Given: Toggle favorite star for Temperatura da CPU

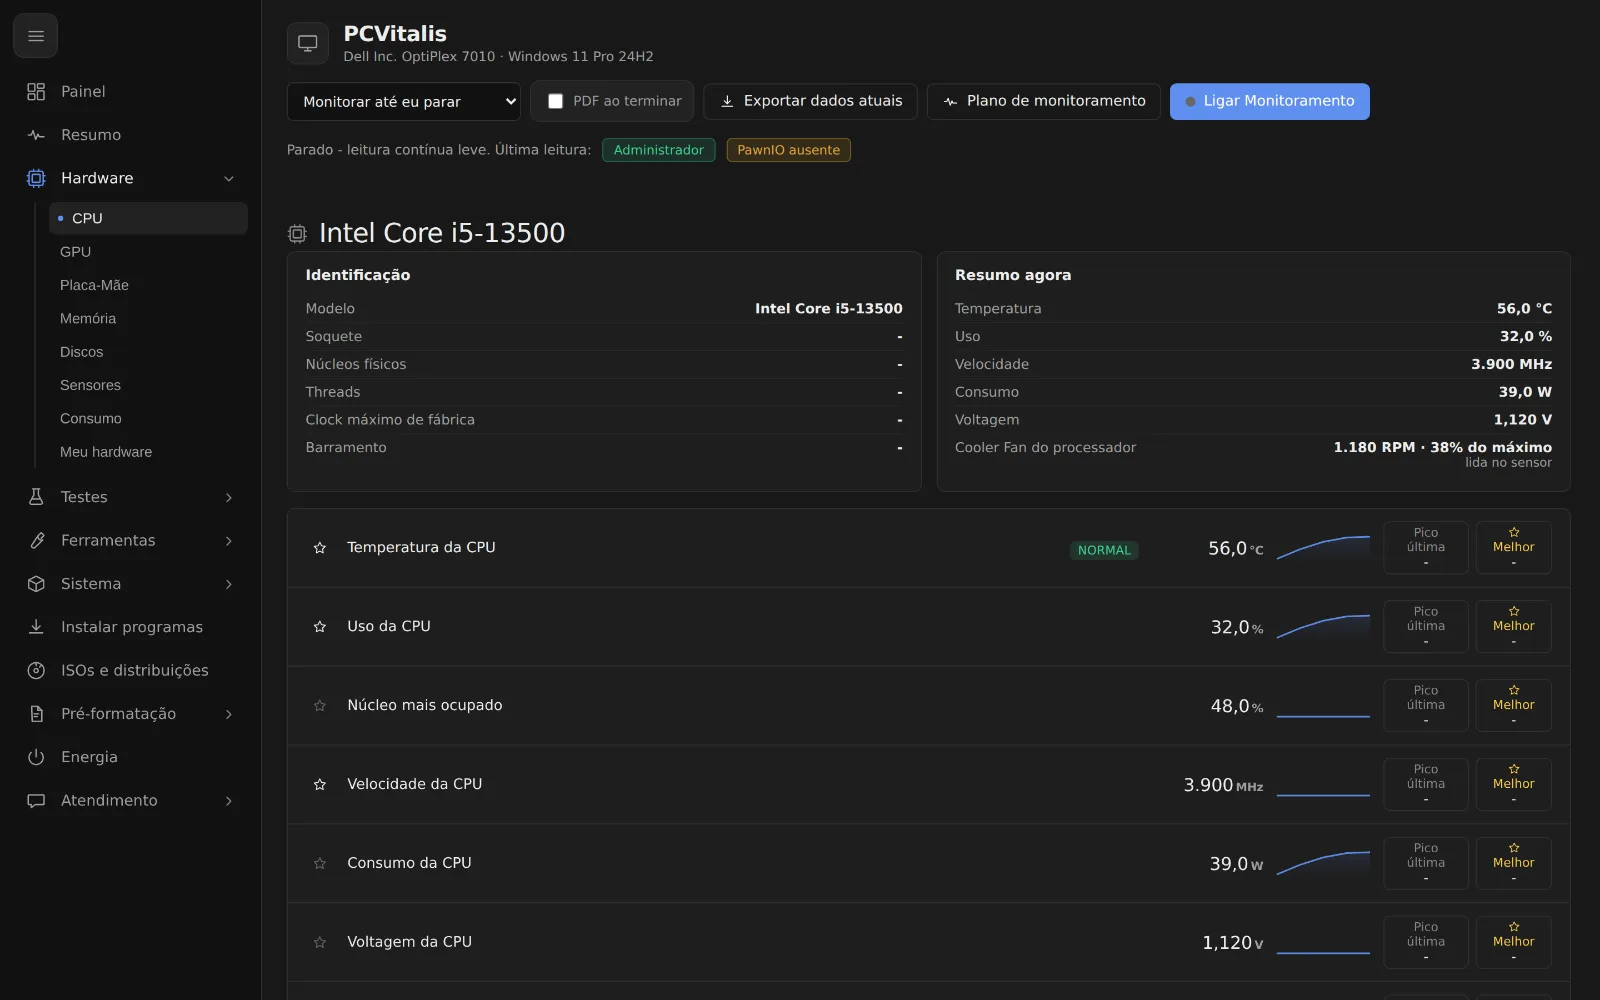Looking at the screenshot, I should tap(320, 548).
